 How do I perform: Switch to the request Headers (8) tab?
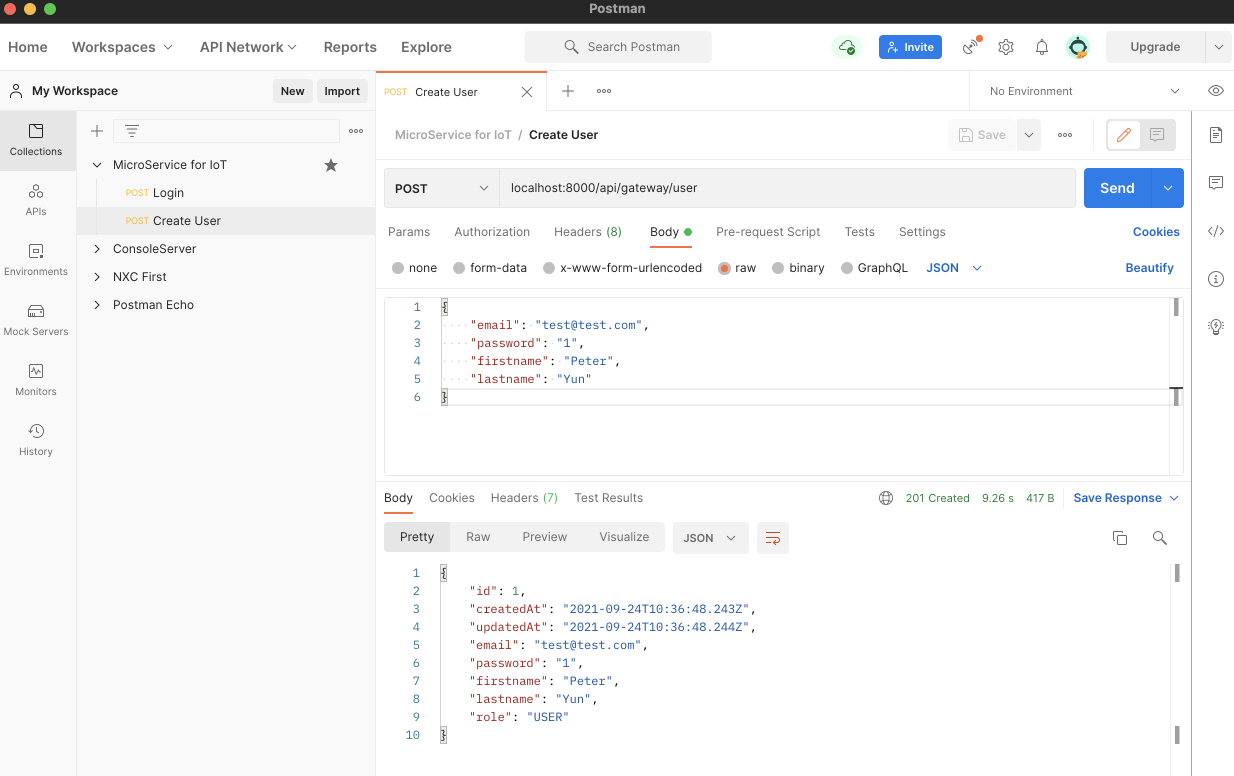click(x=588, y=232)
